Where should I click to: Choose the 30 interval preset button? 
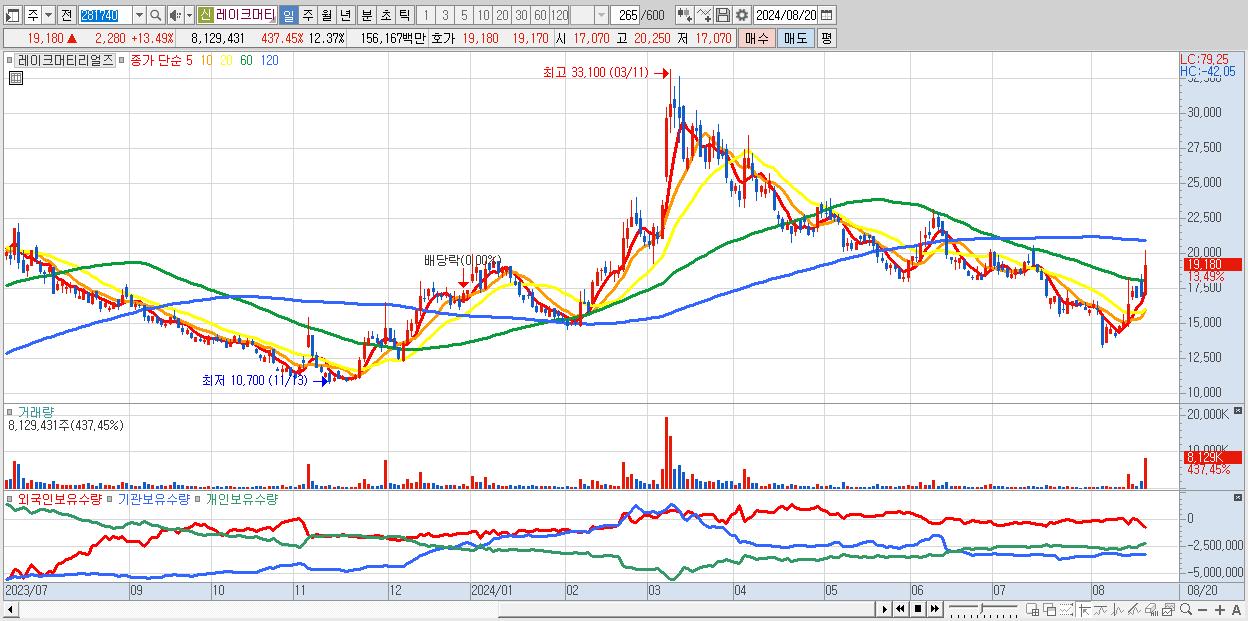coord(521,15)
